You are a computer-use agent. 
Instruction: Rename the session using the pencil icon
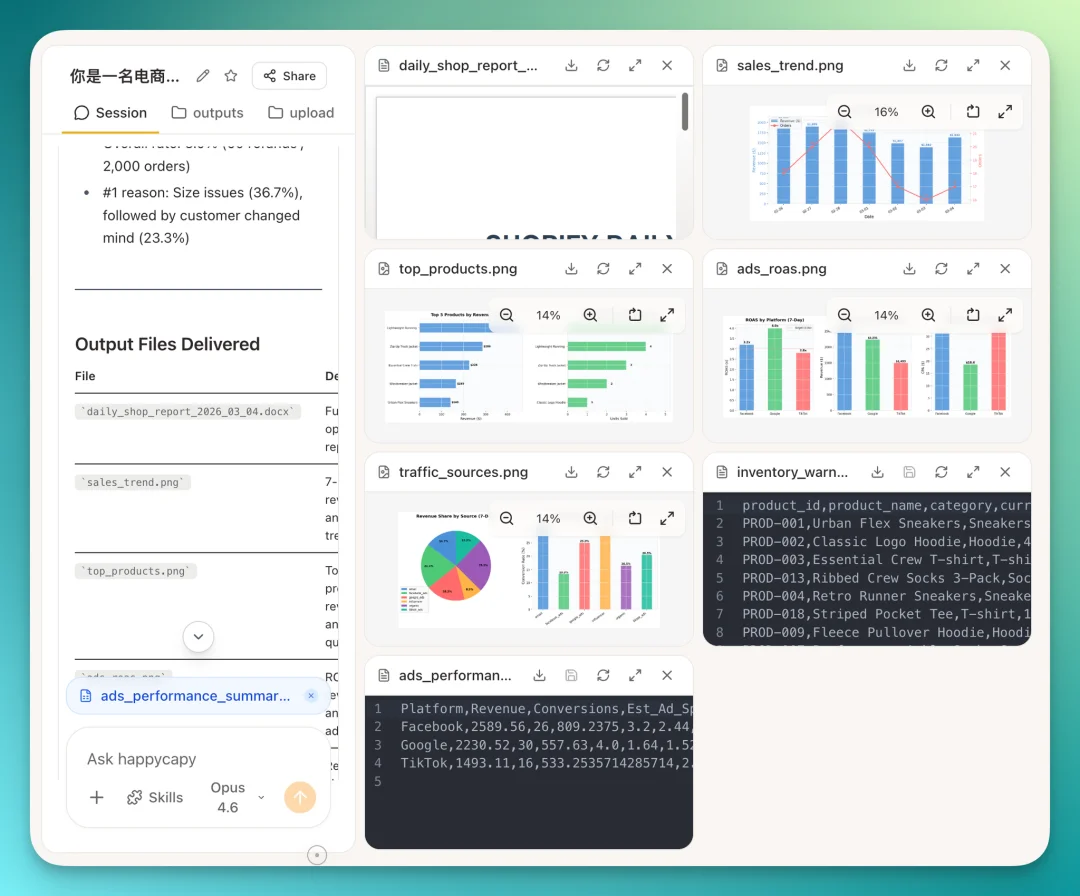click(x=205, y=75)
